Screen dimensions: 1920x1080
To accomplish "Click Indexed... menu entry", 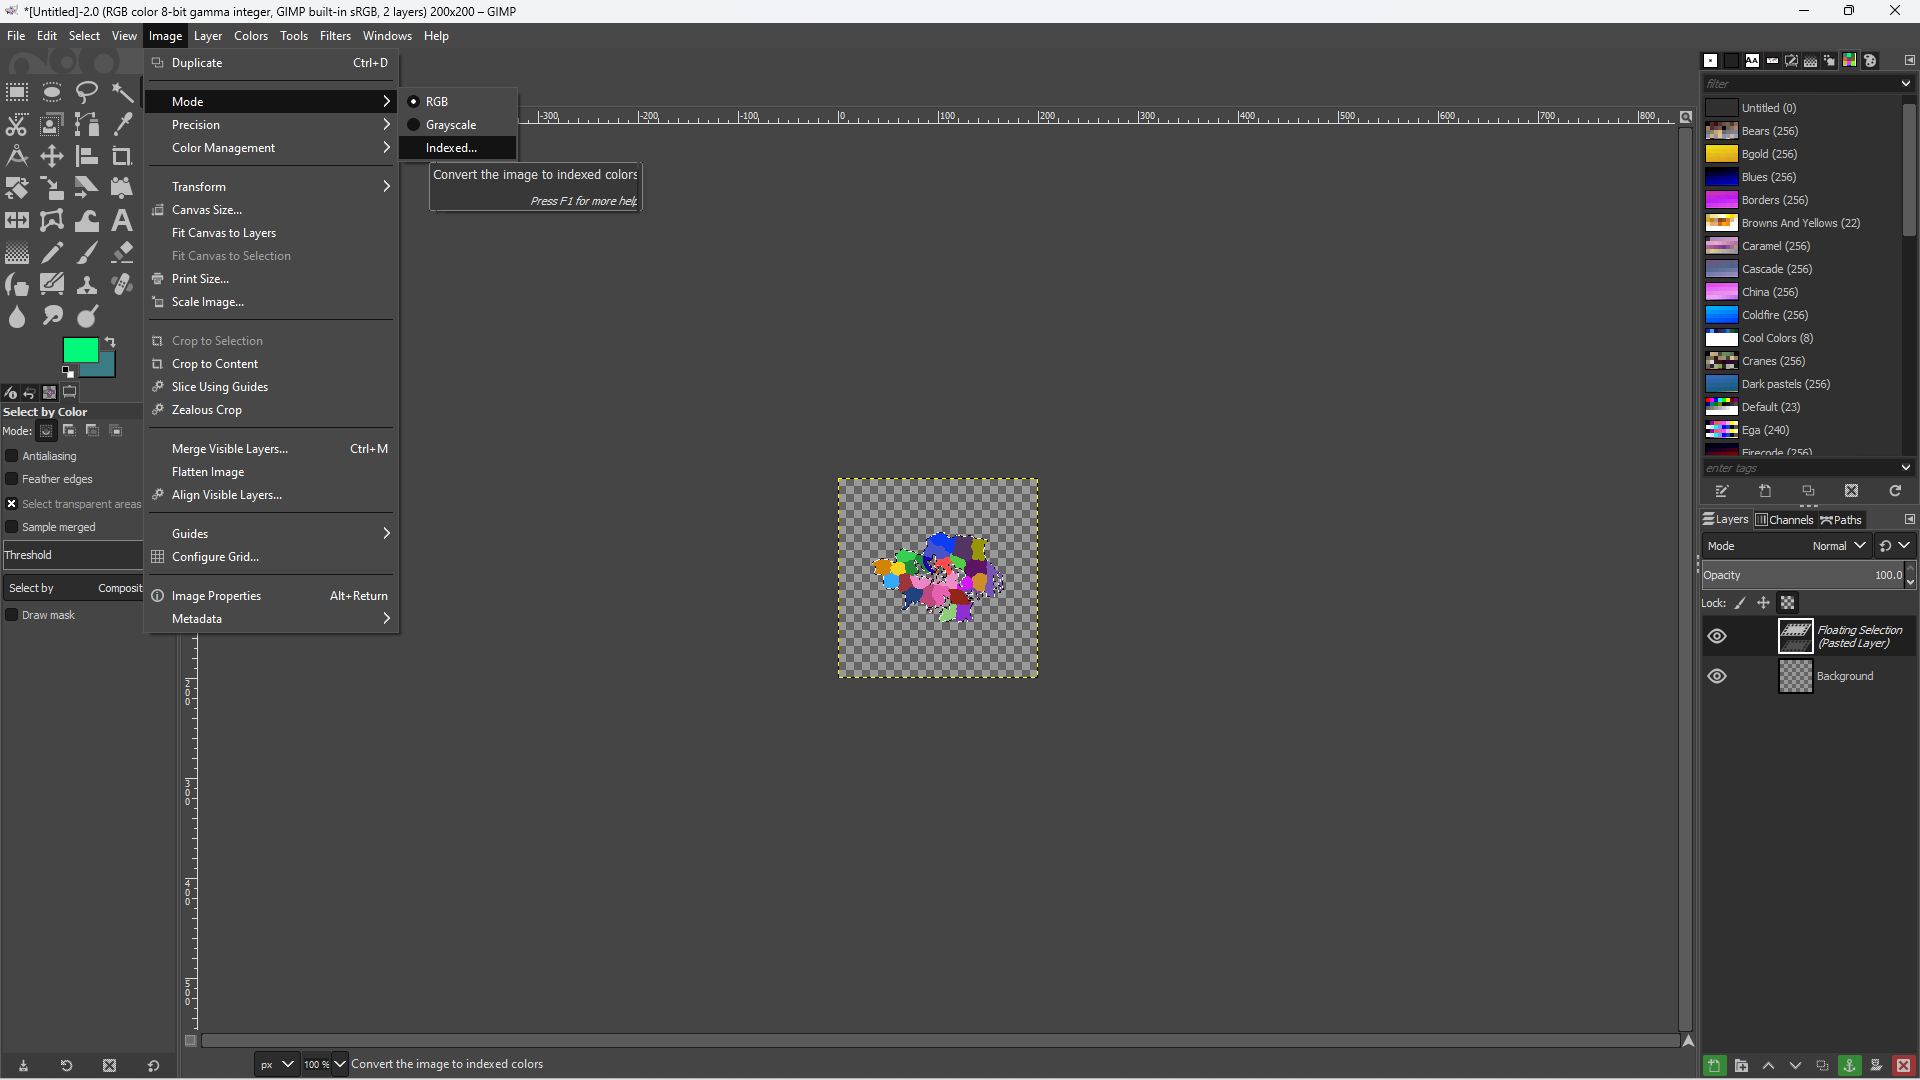I will (451, 148).
